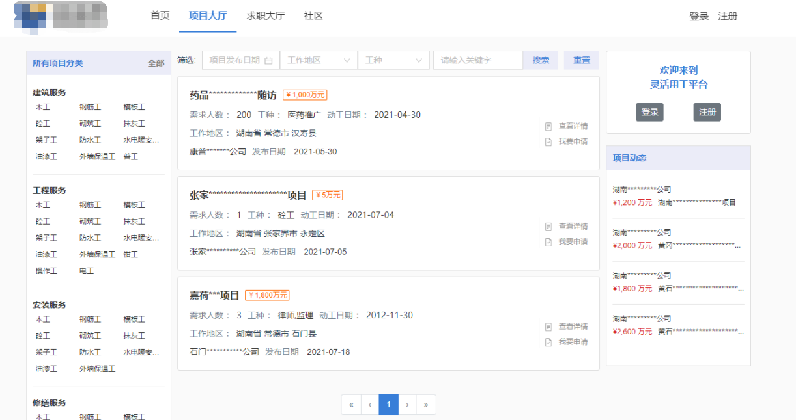Open the 工种 filter dropdown
796x420 pixels.
point(394,60)
